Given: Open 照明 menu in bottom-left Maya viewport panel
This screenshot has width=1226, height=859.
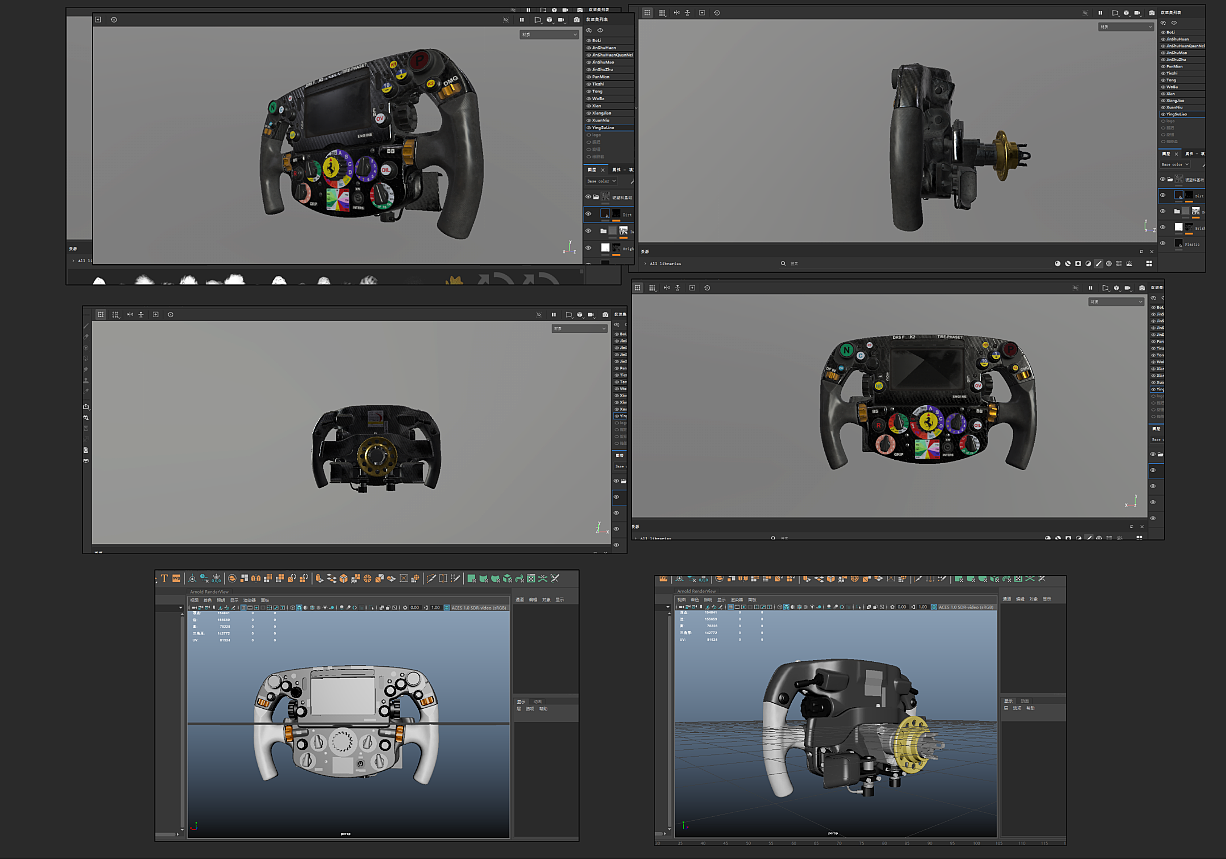Looking at the screenshot, I should (221, 600).
